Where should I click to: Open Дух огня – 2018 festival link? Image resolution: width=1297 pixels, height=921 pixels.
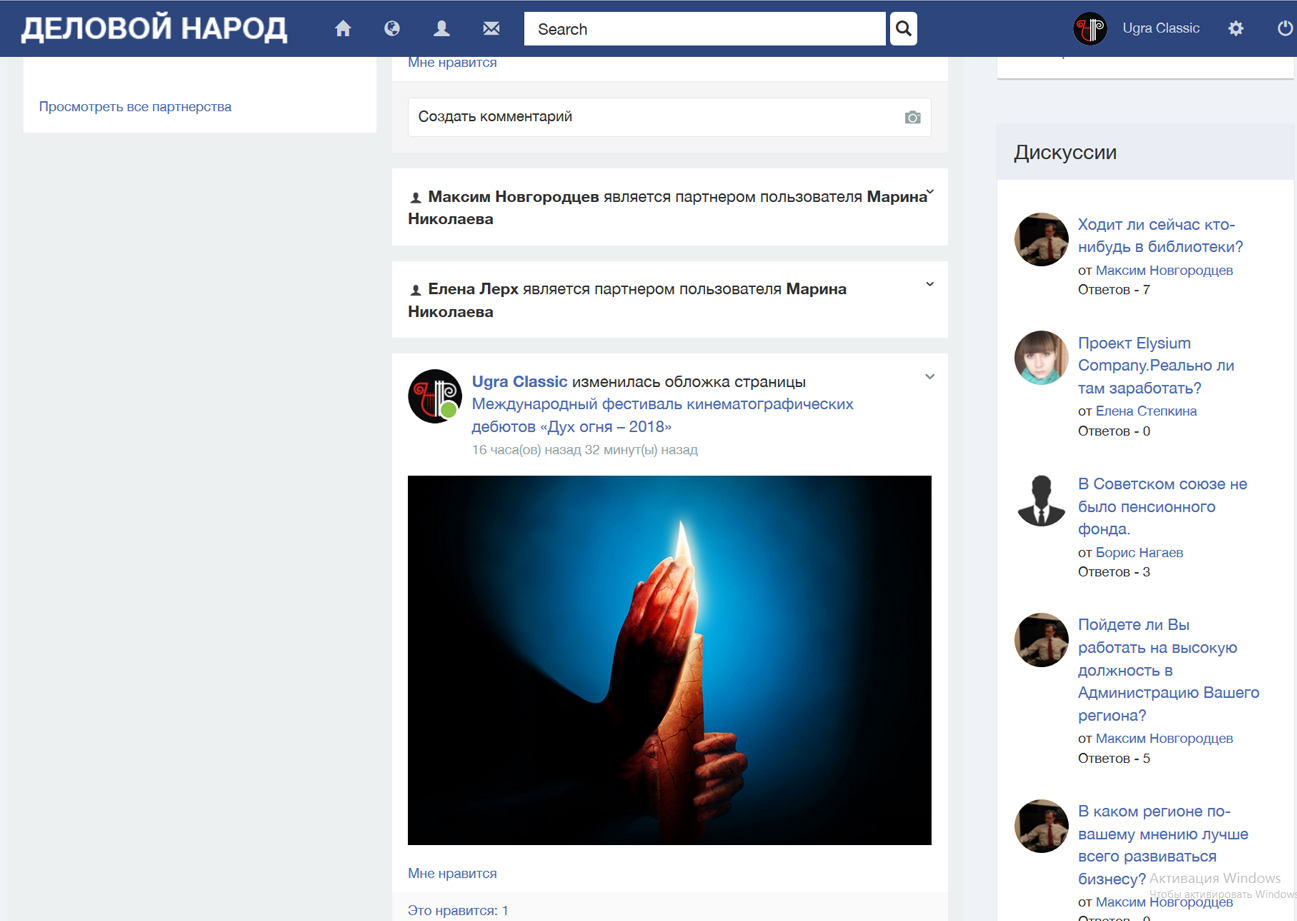coord(662,416)
